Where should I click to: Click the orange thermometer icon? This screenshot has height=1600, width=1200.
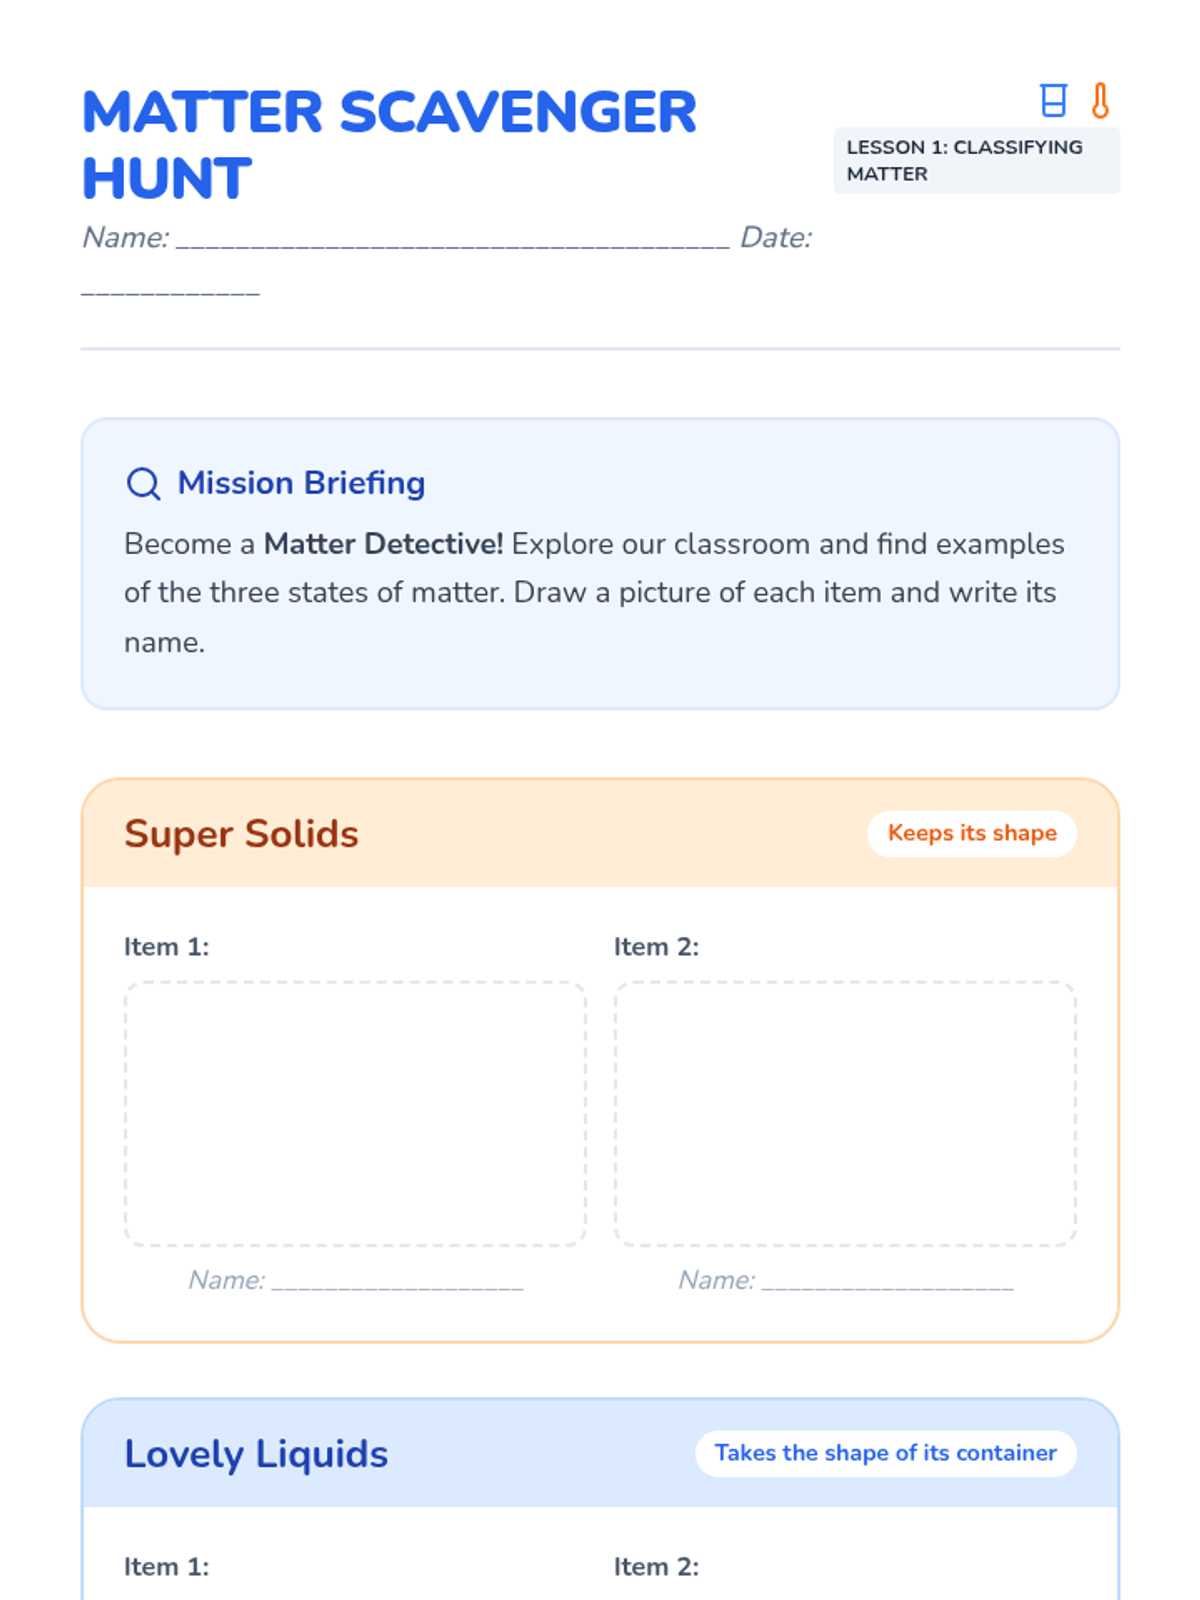point(1100,100)
